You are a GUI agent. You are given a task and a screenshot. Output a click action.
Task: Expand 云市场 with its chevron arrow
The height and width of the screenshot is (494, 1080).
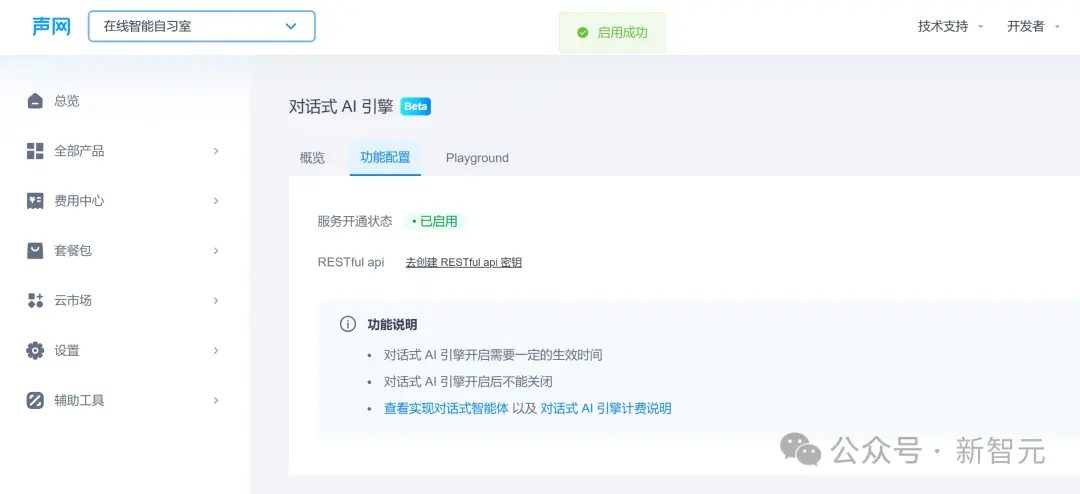tap(216, 300)
